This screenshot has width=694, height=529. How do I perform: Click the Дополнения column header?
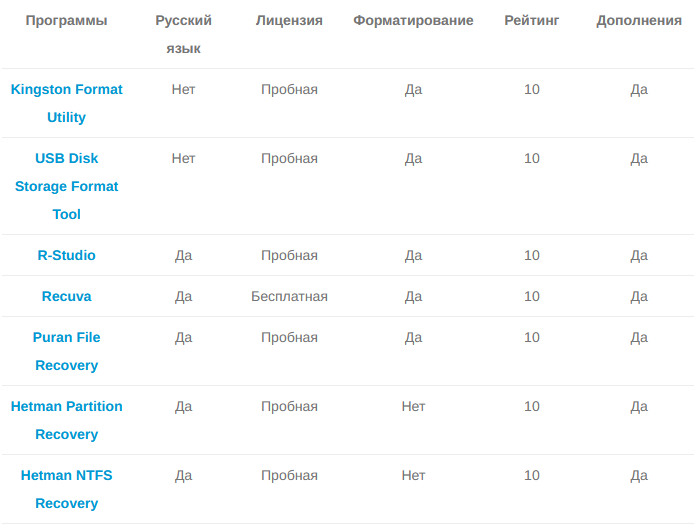[639, 20]
